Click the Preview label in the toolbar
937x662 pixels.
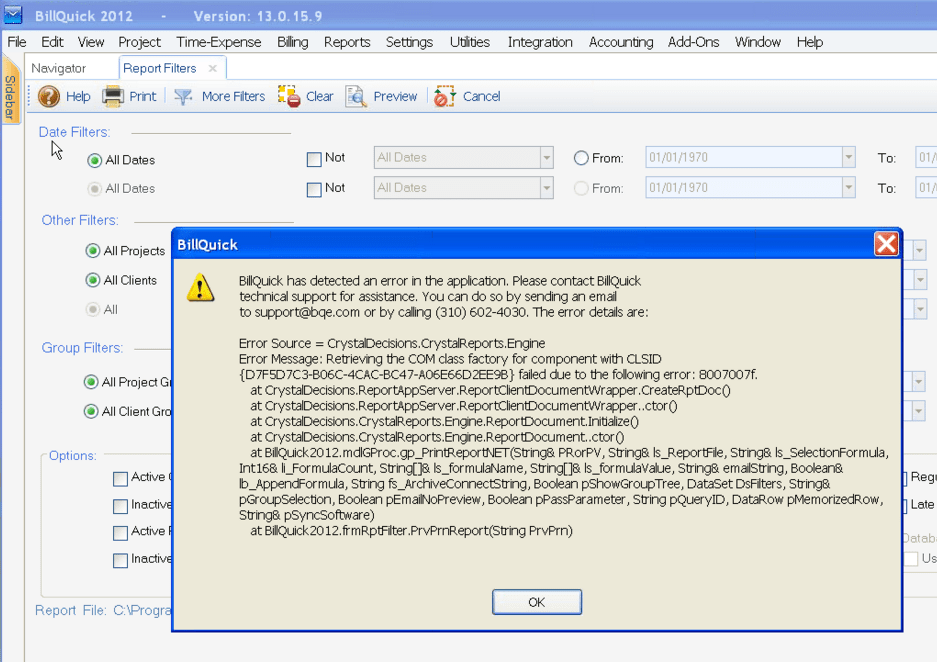[x=395, y=97]
